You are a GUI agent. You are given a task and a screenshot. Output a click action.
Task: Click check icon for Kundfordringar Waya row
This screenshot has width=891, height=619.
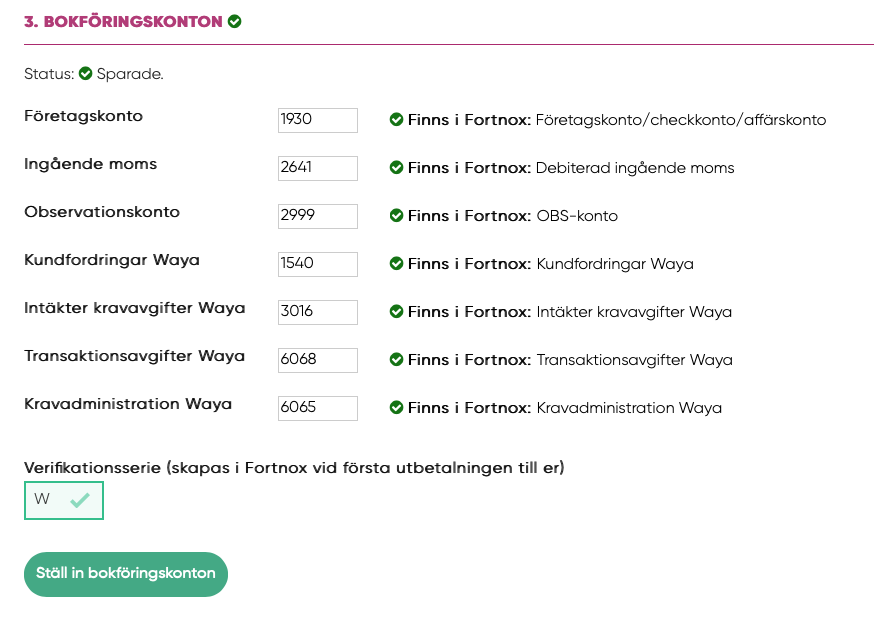[x=396, y=264]
